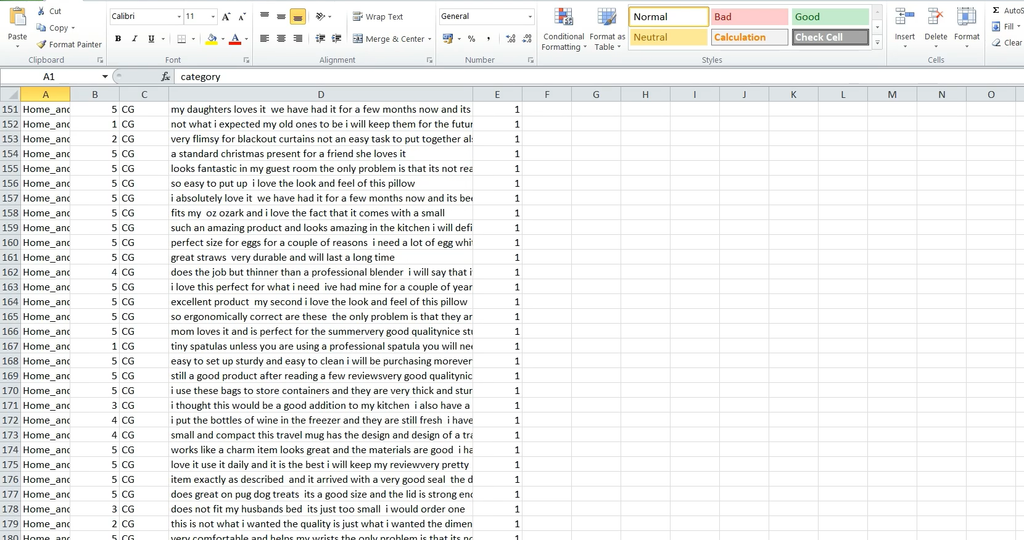Open fill color palette arrow

tap(223, 39)
